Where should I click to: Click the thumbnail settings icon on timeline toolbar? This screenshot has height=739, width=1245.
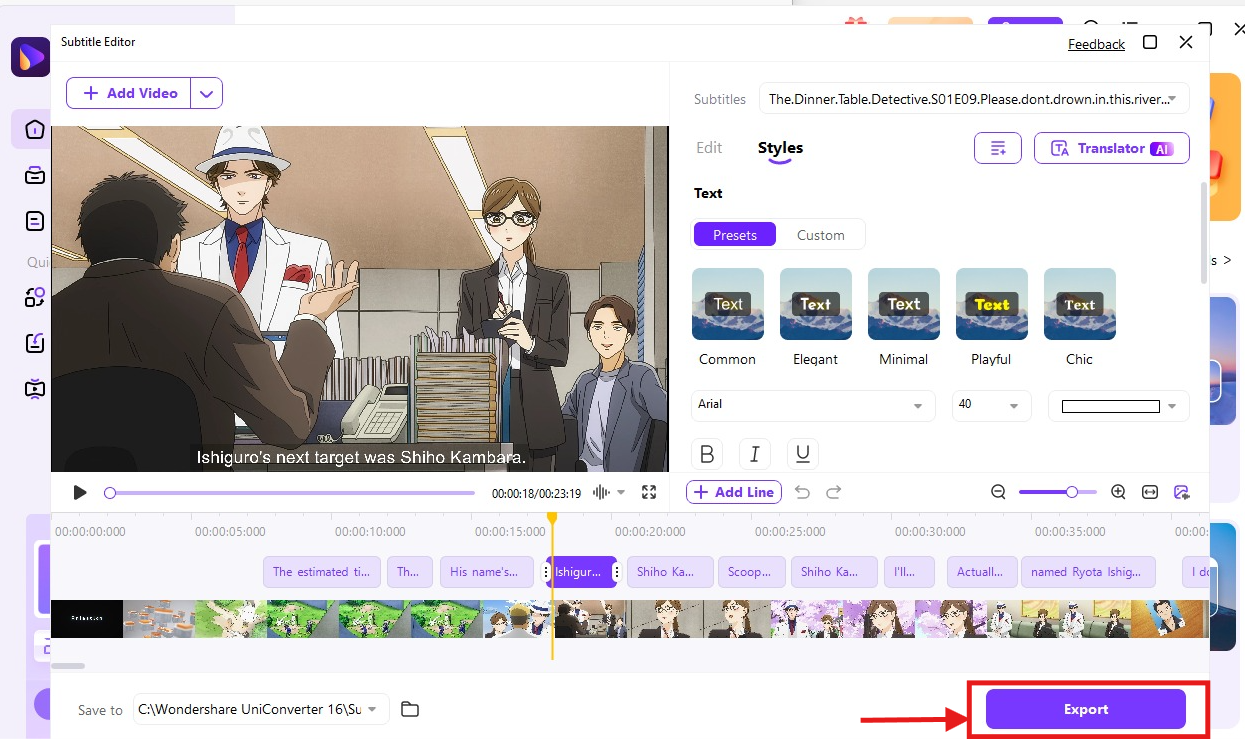[1182, 492]
